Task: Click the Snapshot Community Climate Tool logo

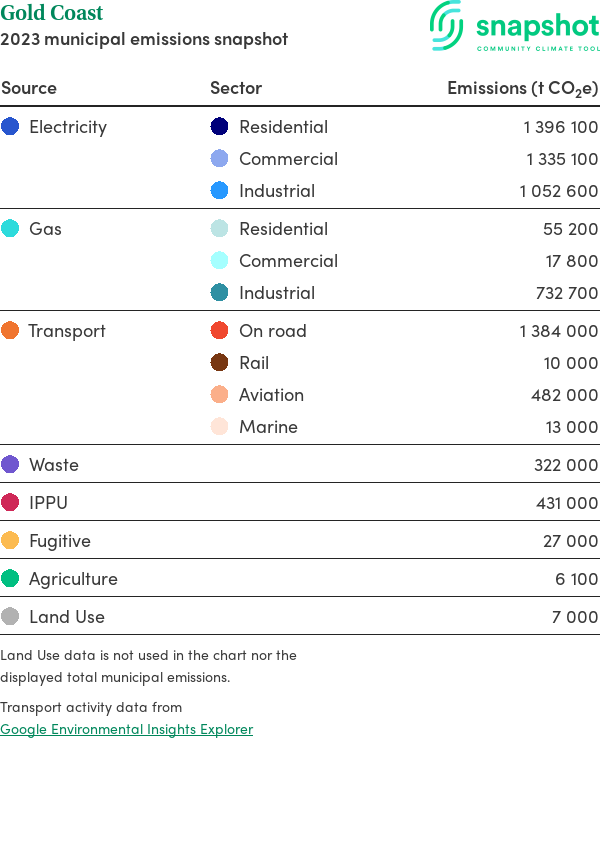Action: [514, 27]
